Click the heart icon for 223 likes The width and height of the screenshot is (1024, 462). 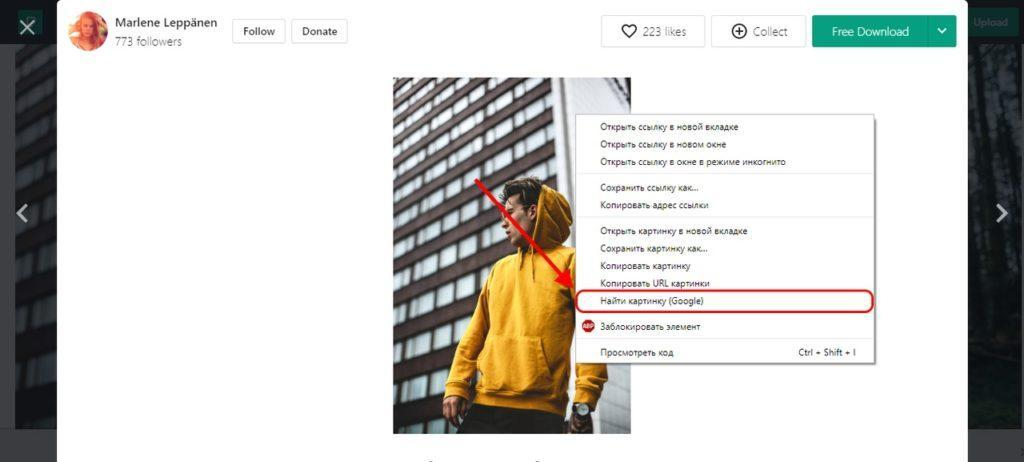(x=628, y=31)
